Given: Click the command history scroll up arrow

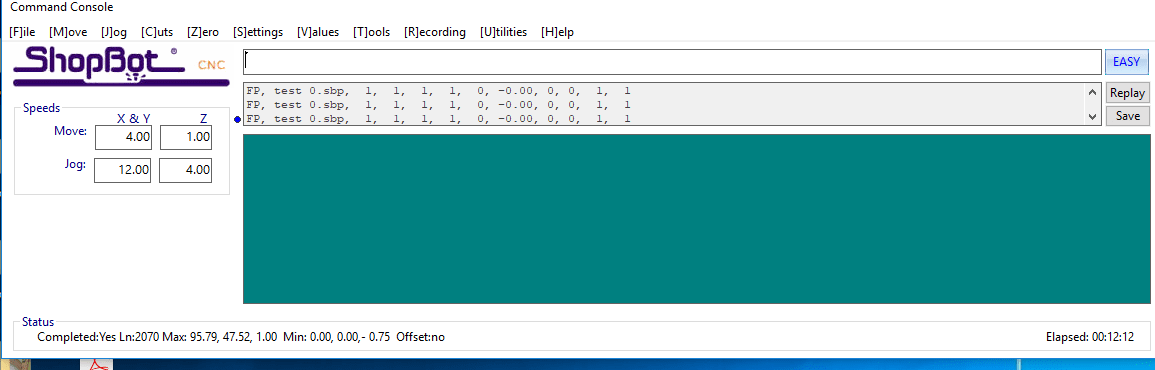Looking at the screenshot, I should [x=1092, y=91].
